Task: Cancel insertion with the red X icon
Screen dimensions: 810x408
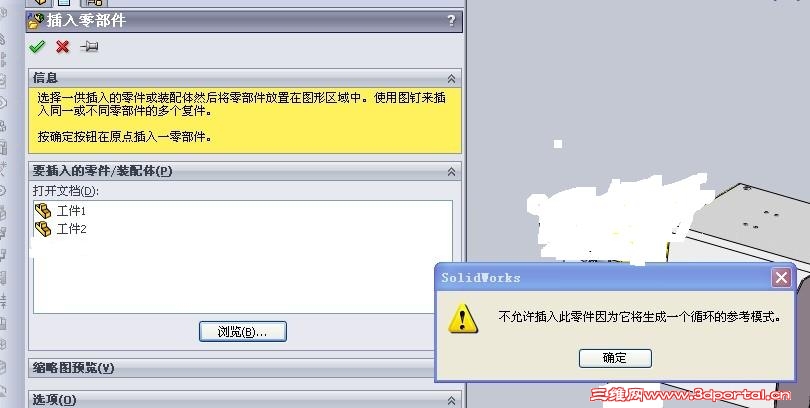Action: coord(63,47)
